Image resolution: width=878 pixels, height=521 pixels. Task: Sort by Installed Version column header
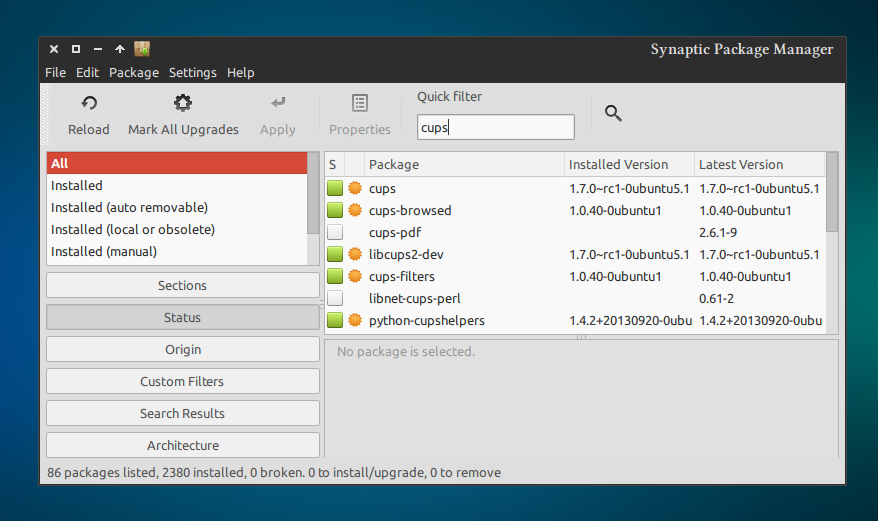point(629,164)
